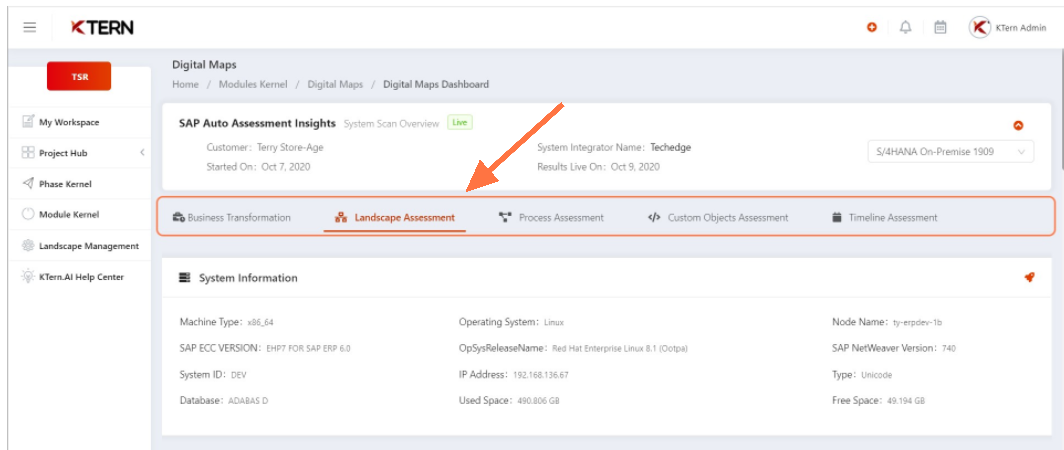Click the Landscape Assessment network icon
This screenshot has width=1064, height=450.
[341, 218]
